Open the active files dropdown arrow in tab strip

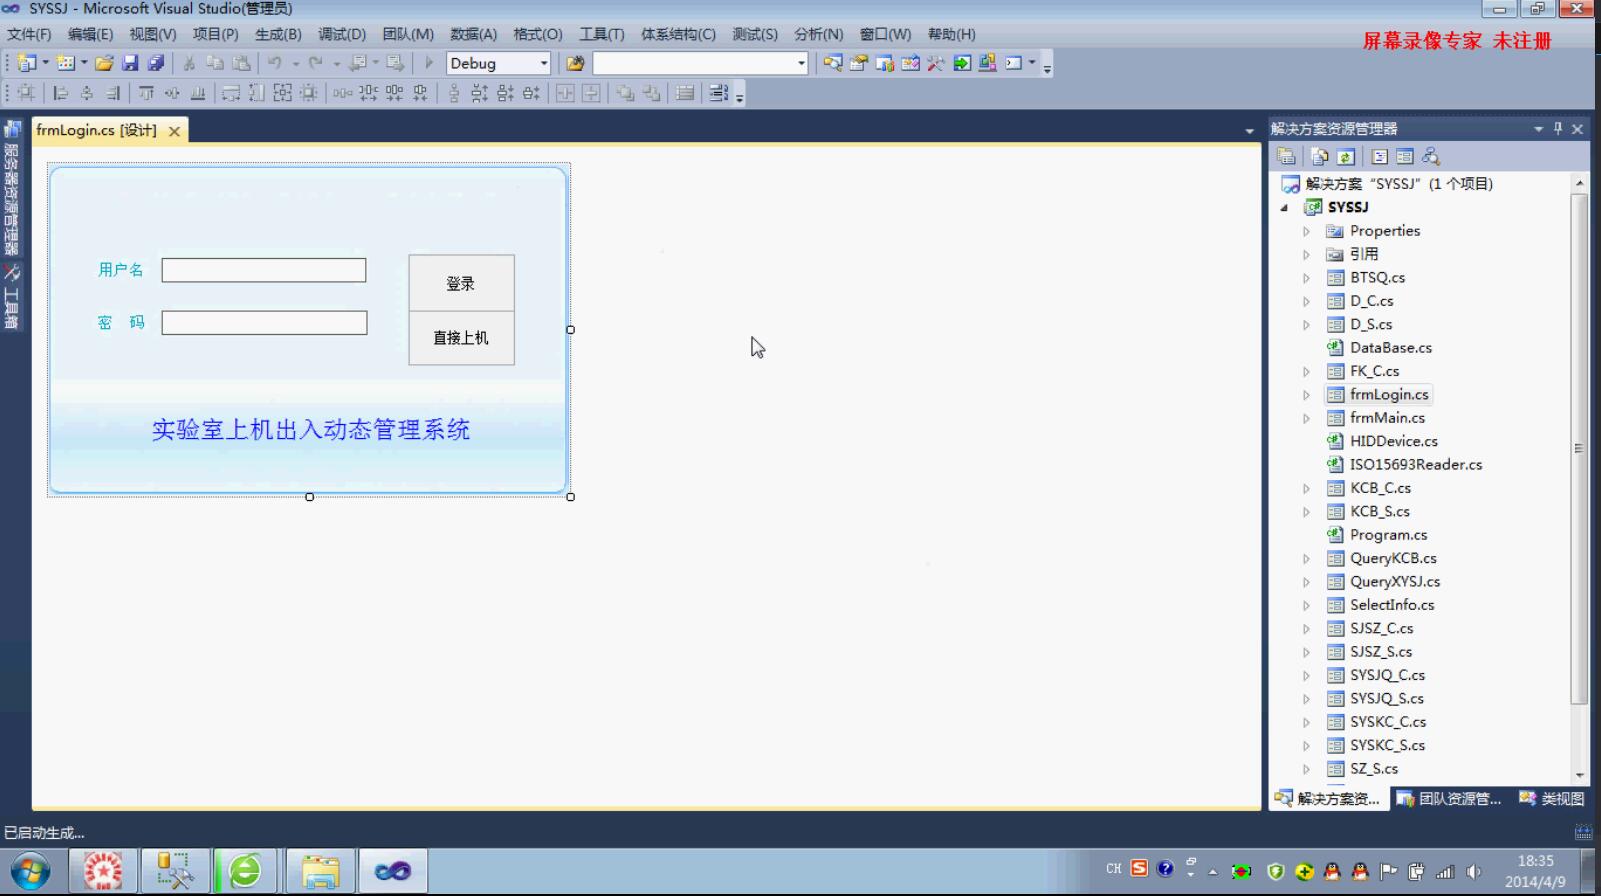(1249, 131)
